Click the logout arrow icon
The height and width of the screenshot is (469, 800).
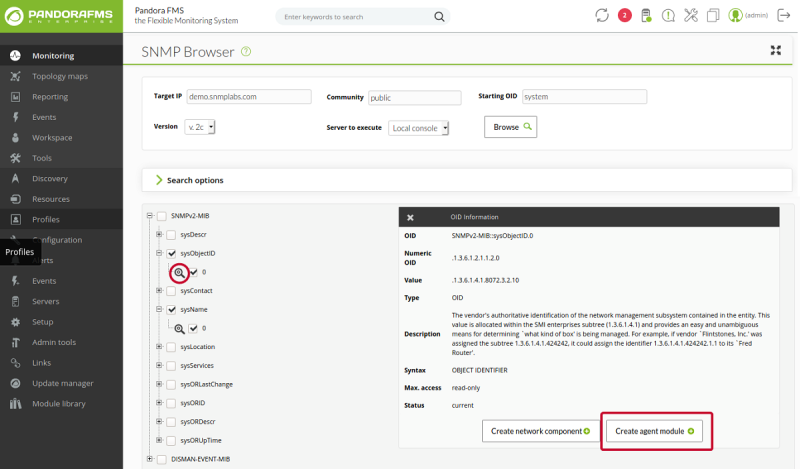784,15
